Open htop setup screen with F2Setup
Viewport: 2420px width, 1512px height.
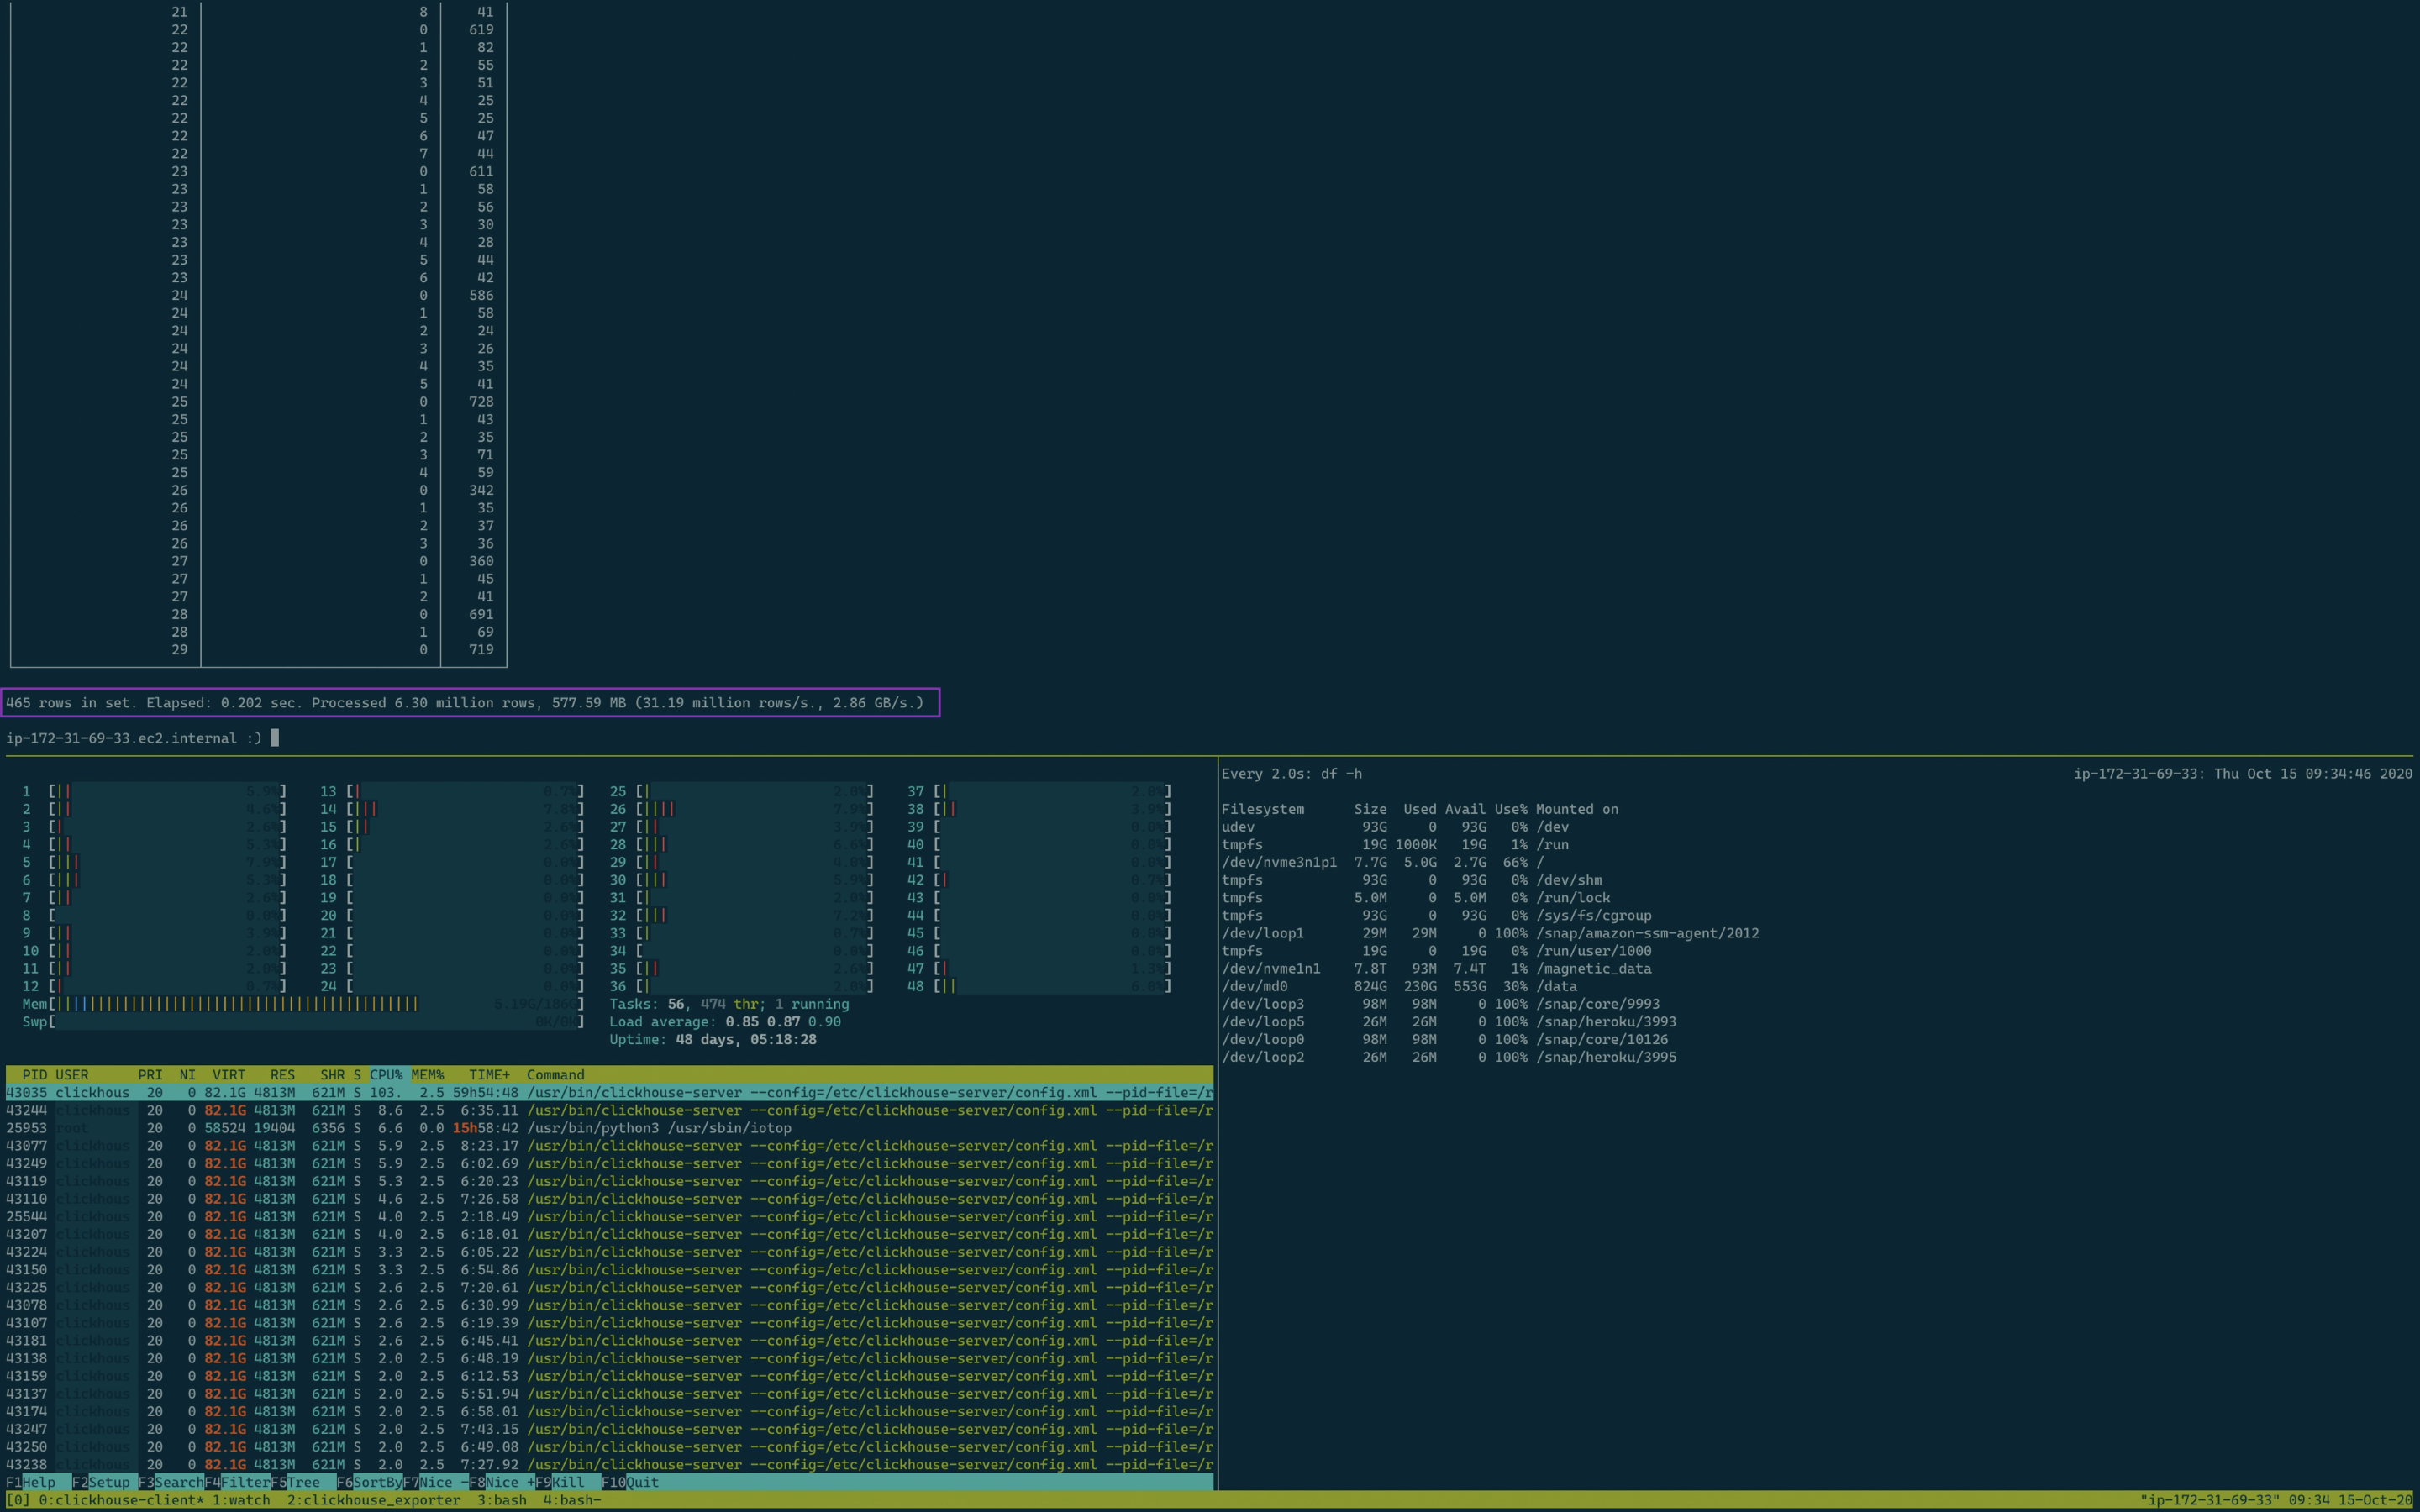coord(100,1482)
